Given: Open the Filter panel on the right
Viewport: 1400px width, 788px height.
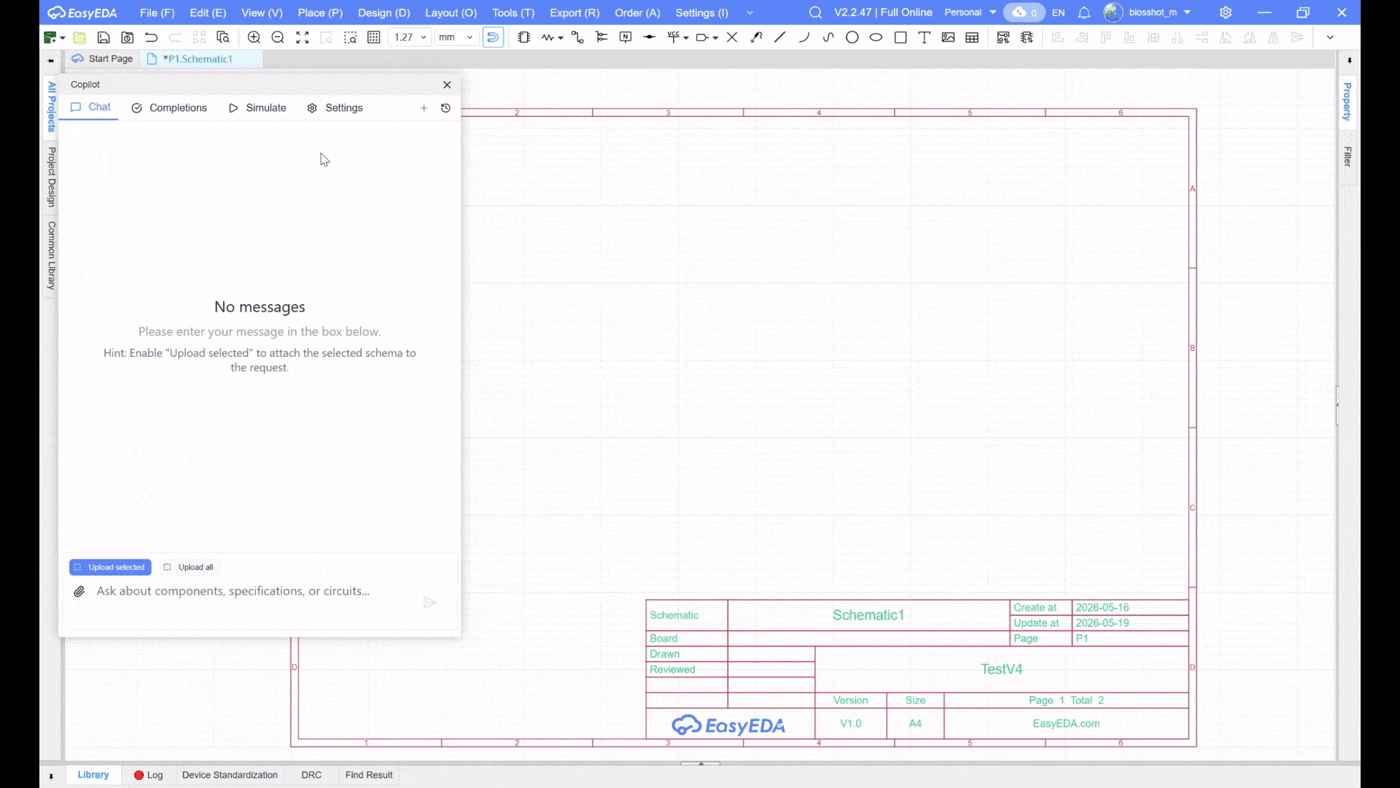Looking at the screenshot, I should coord(1348,156).
